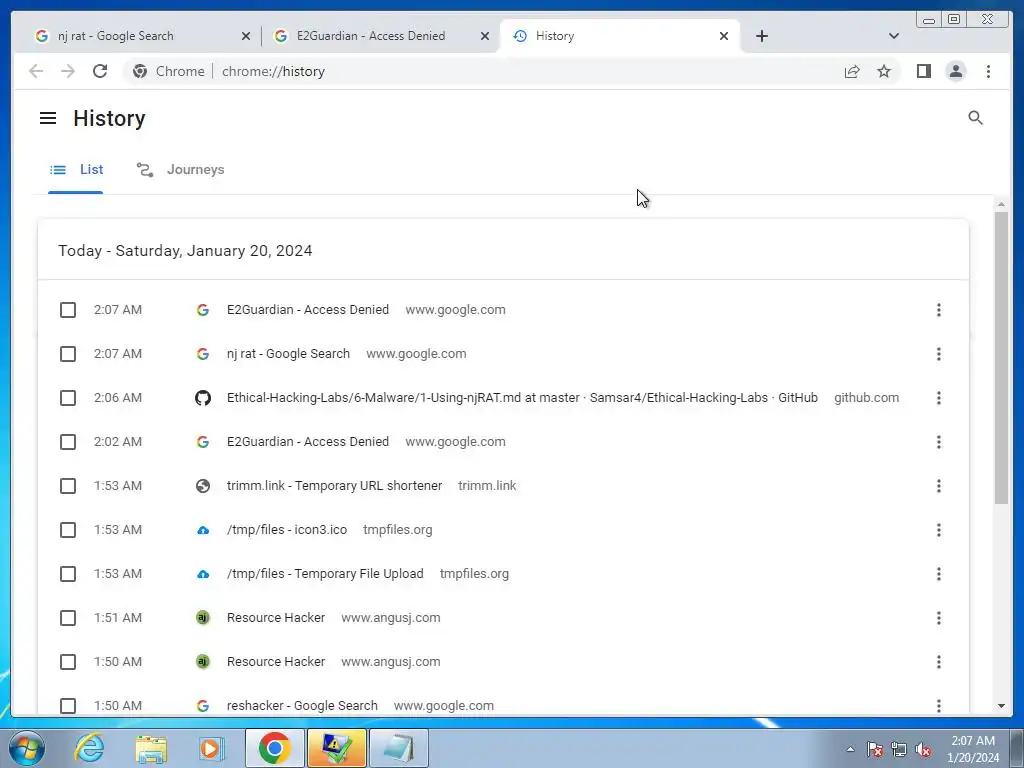Open the Ethical-Hacking-Labs GitHub history link

[x=522, y=398]
